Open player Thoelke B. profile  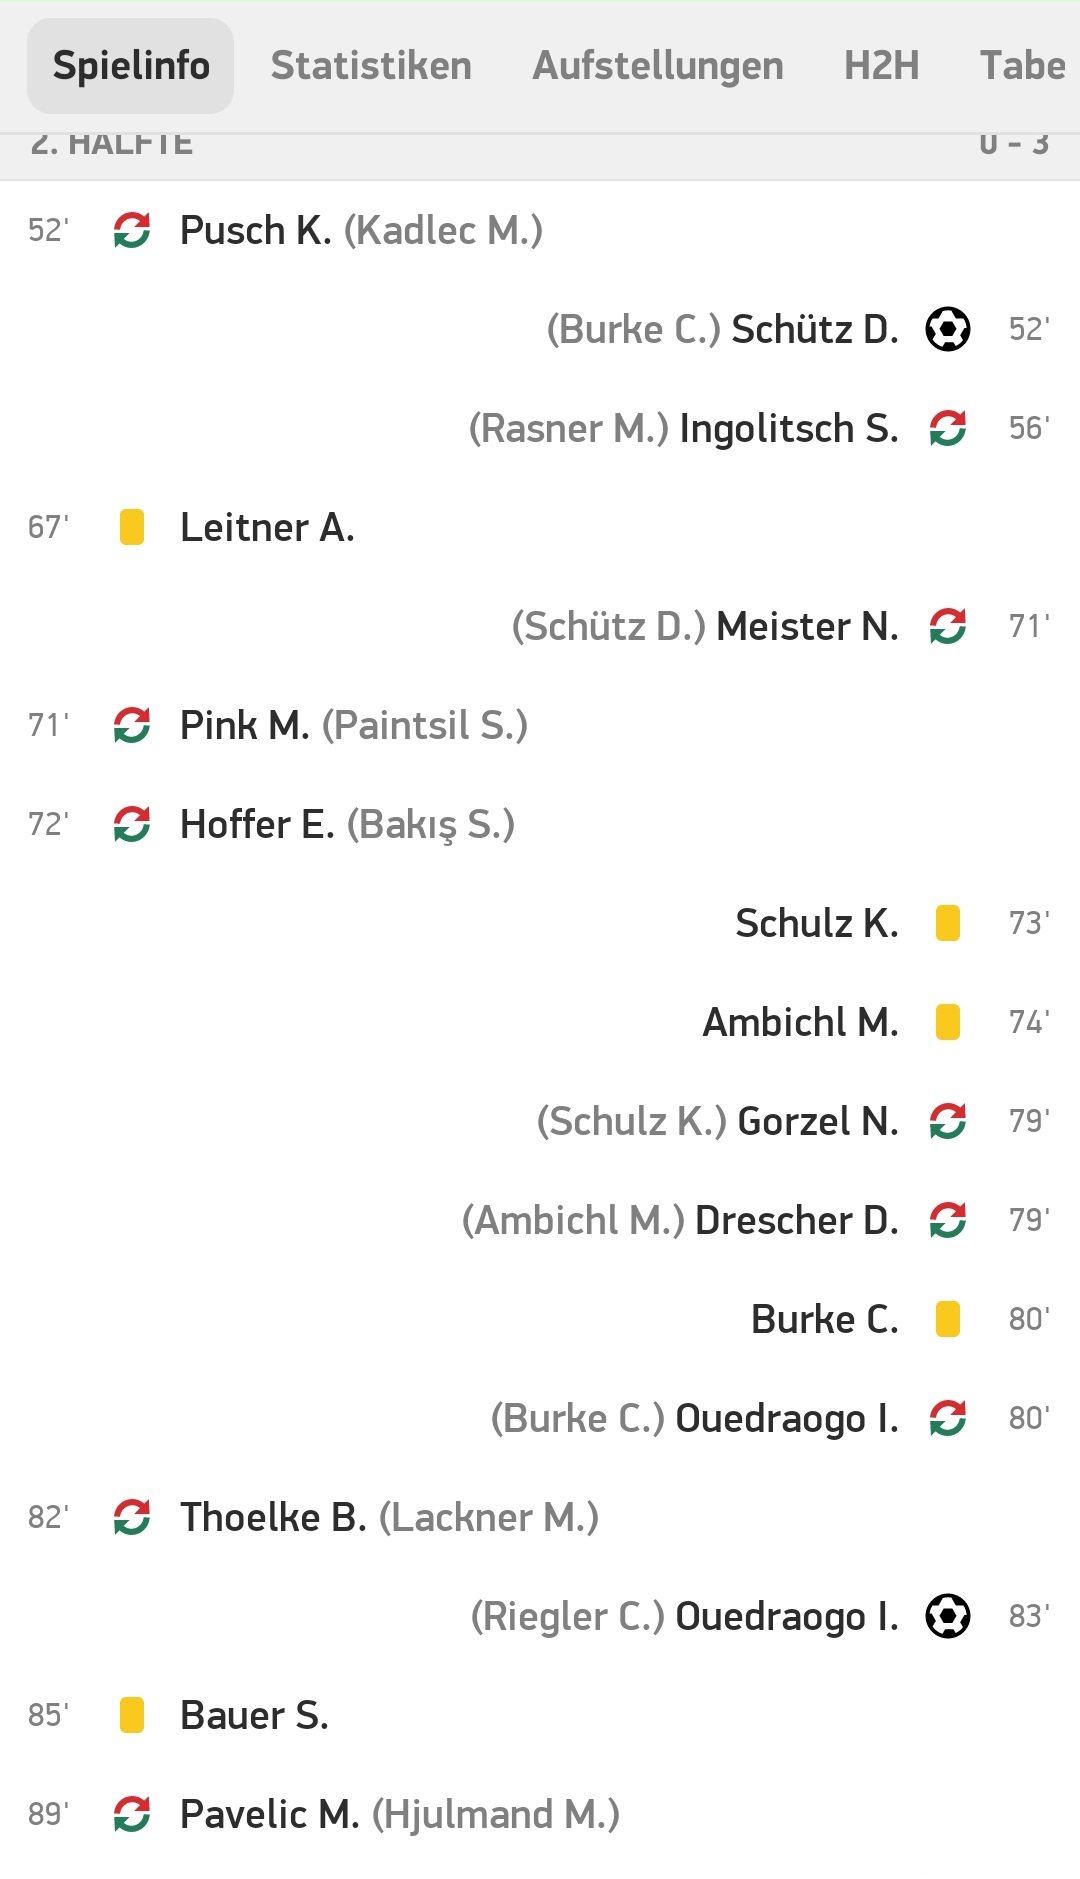pyautogui.click(x=274, y=1517)
